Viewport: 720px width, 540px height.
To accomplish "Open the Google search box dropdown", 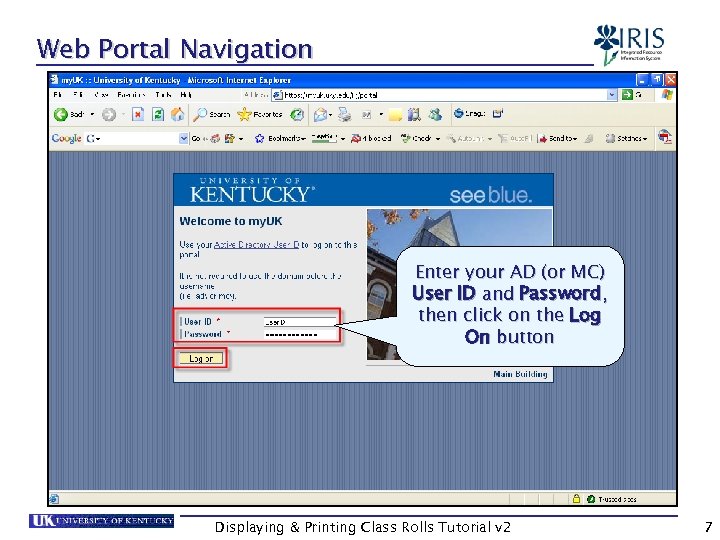I will pos(183,138).
